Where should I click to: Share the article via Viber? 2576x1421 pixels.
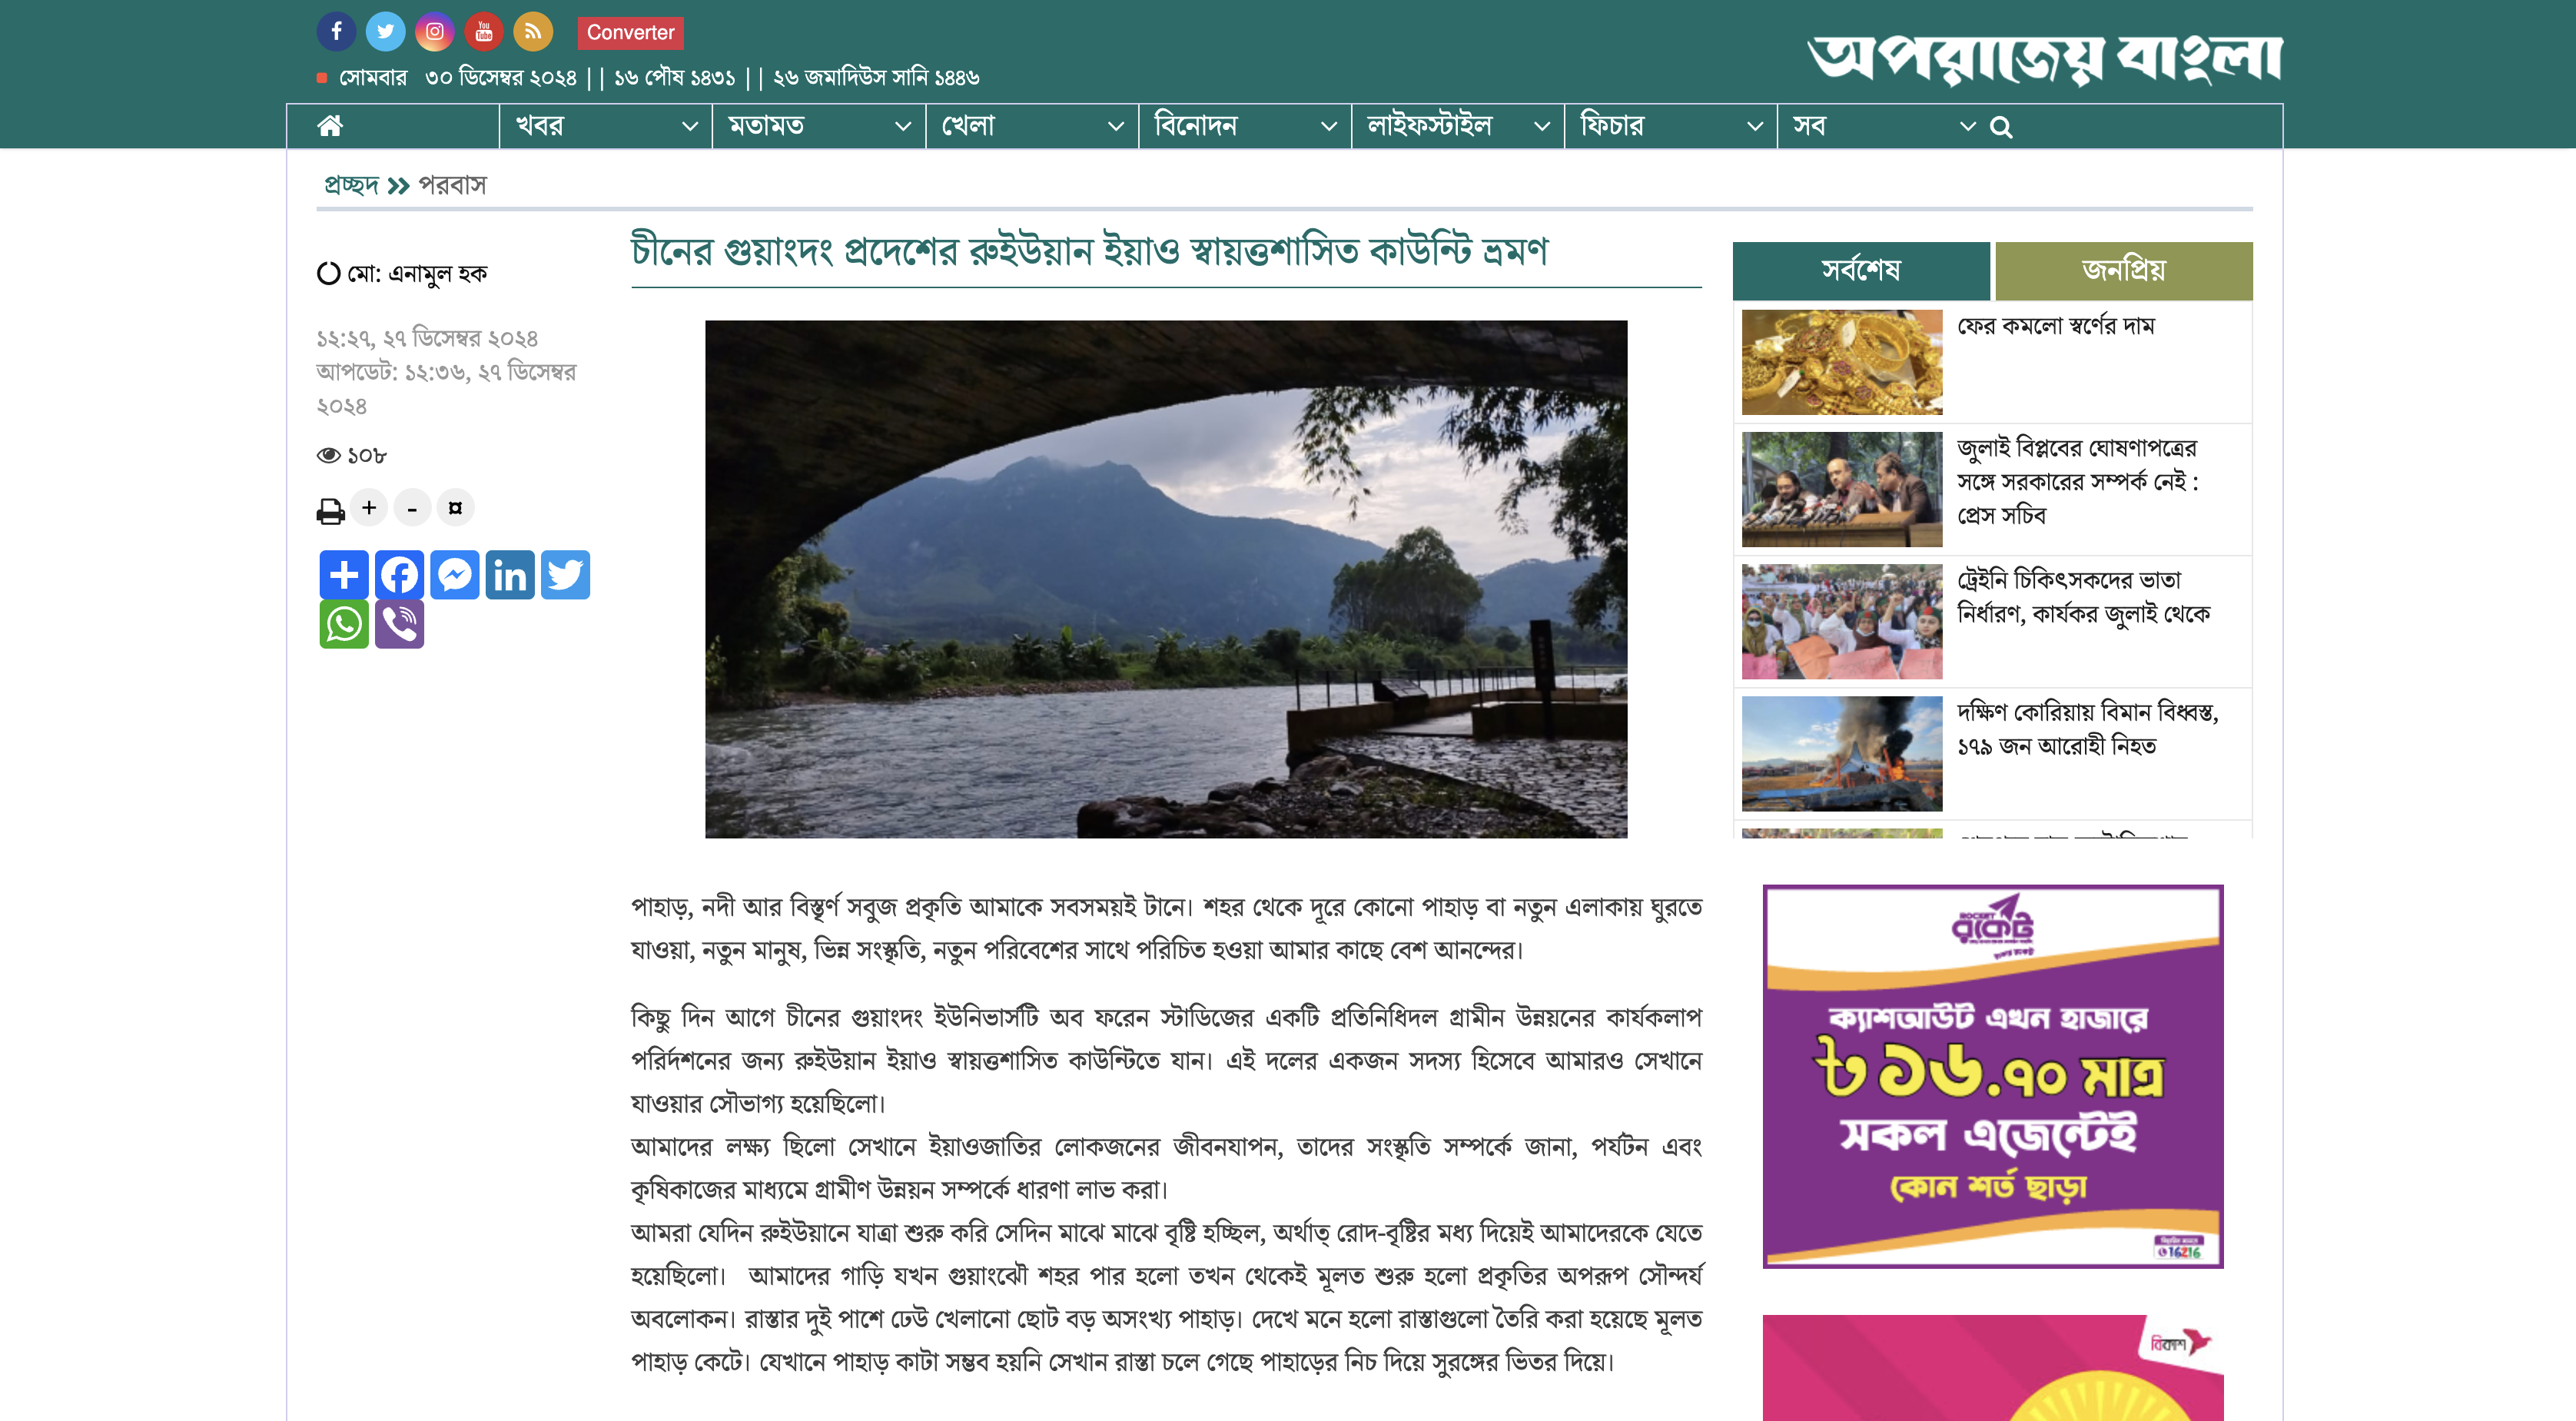click(x=400, y=624)
